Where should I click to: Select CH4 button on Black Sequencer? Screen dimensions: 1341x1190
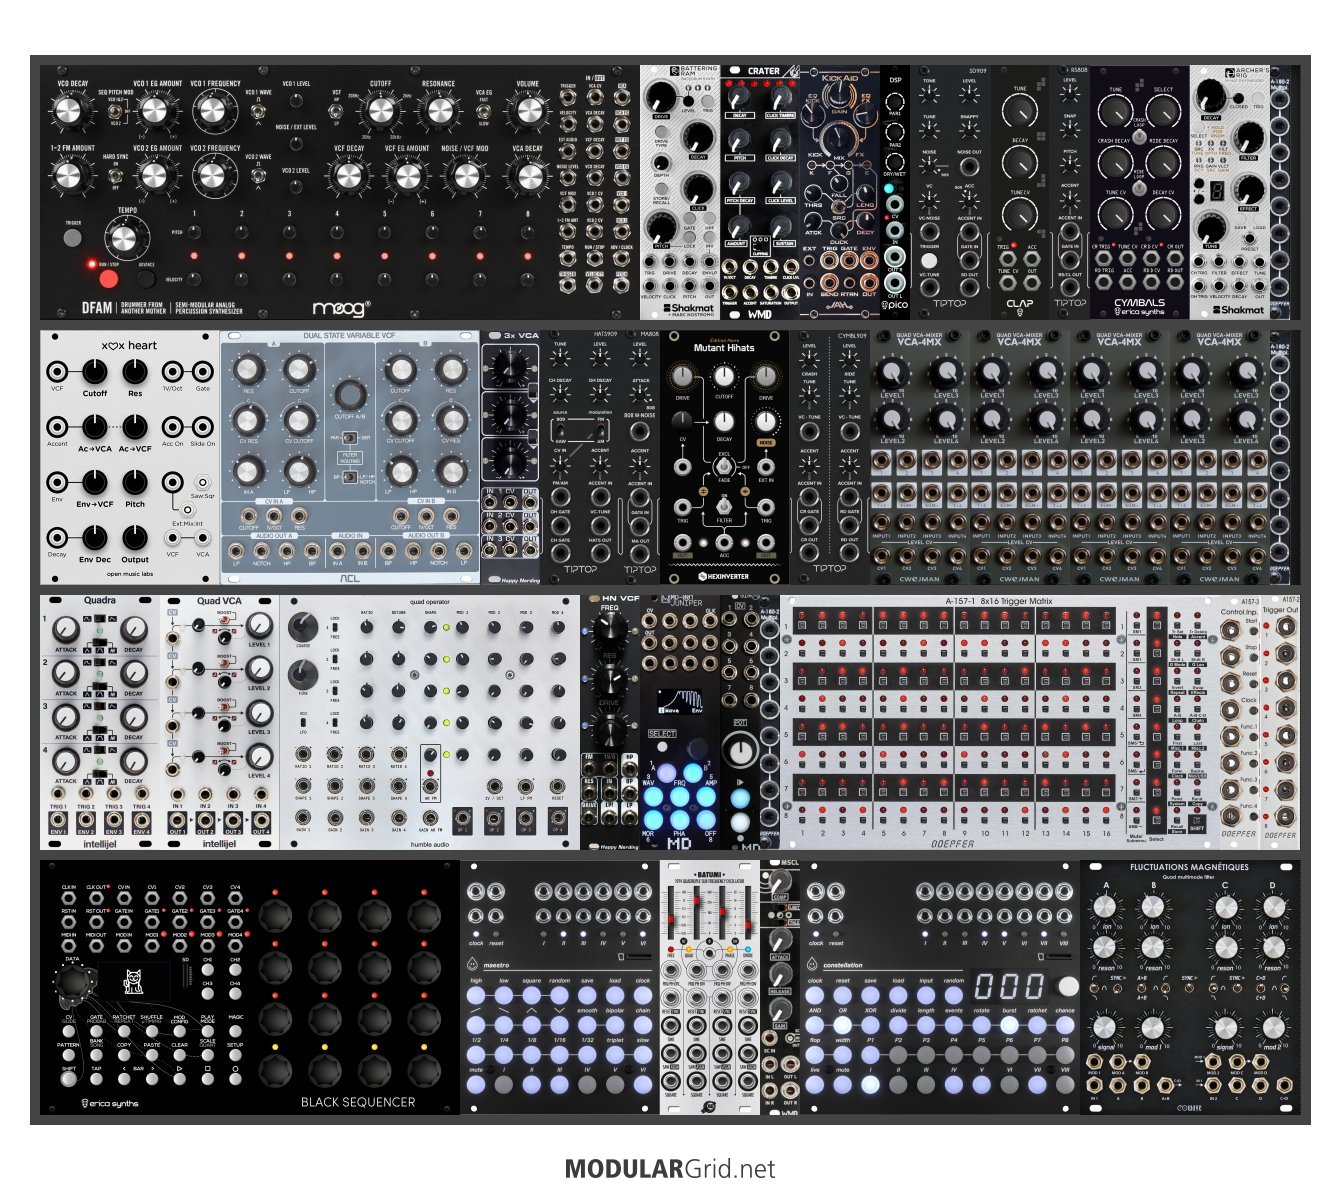click(235, 993)
